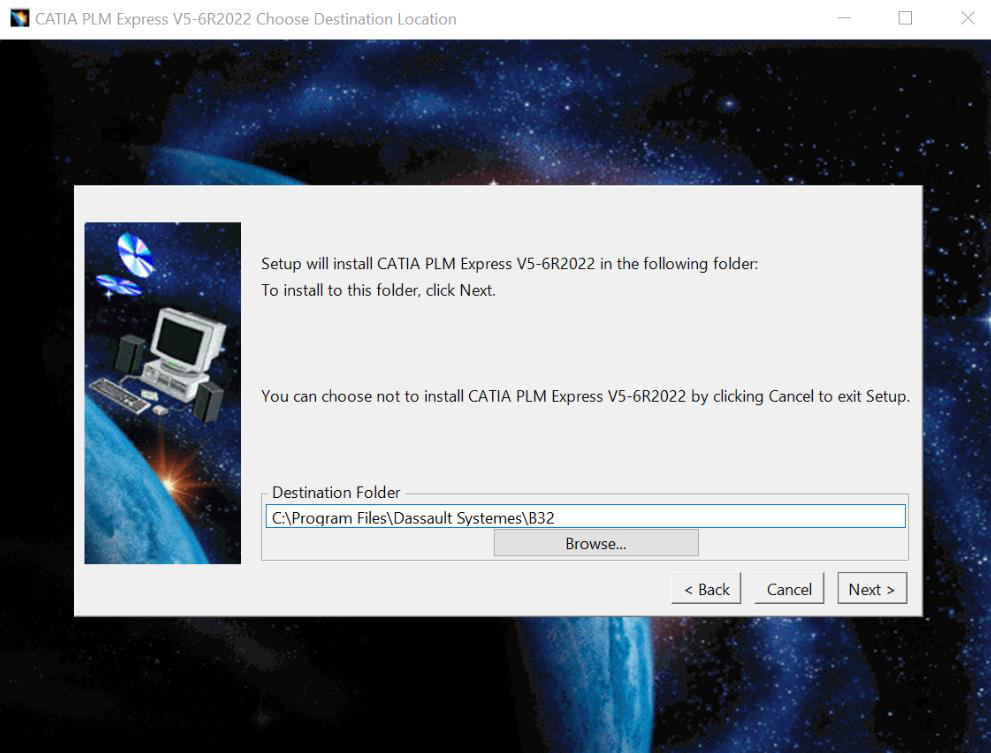The image size is (991, 753).
Task: Open the Browse... folder picker
Action: click(x=596, y=543)
